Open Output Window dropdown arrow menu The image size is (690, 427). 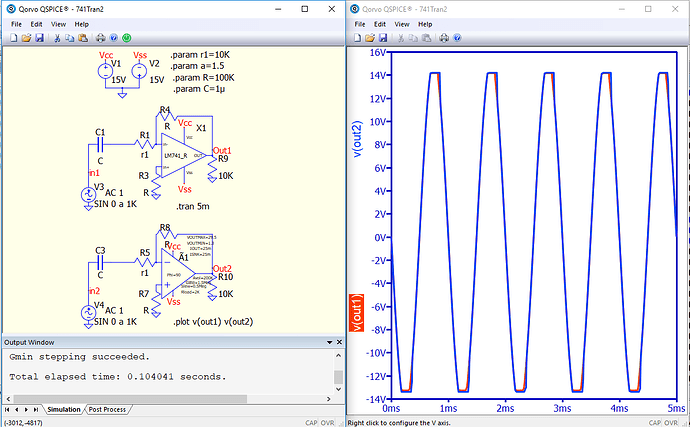click(330, 342)
